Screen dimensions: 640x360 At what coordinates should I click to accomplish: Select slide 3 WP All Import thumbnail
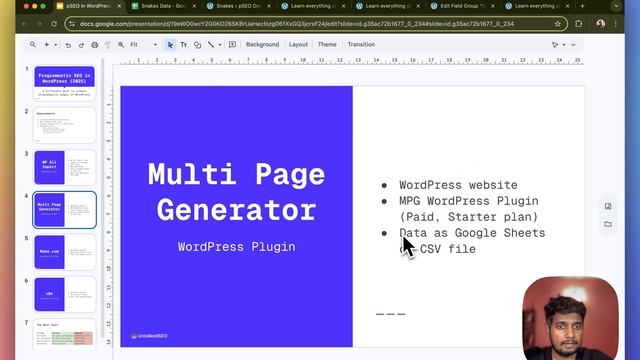[64, 167]
